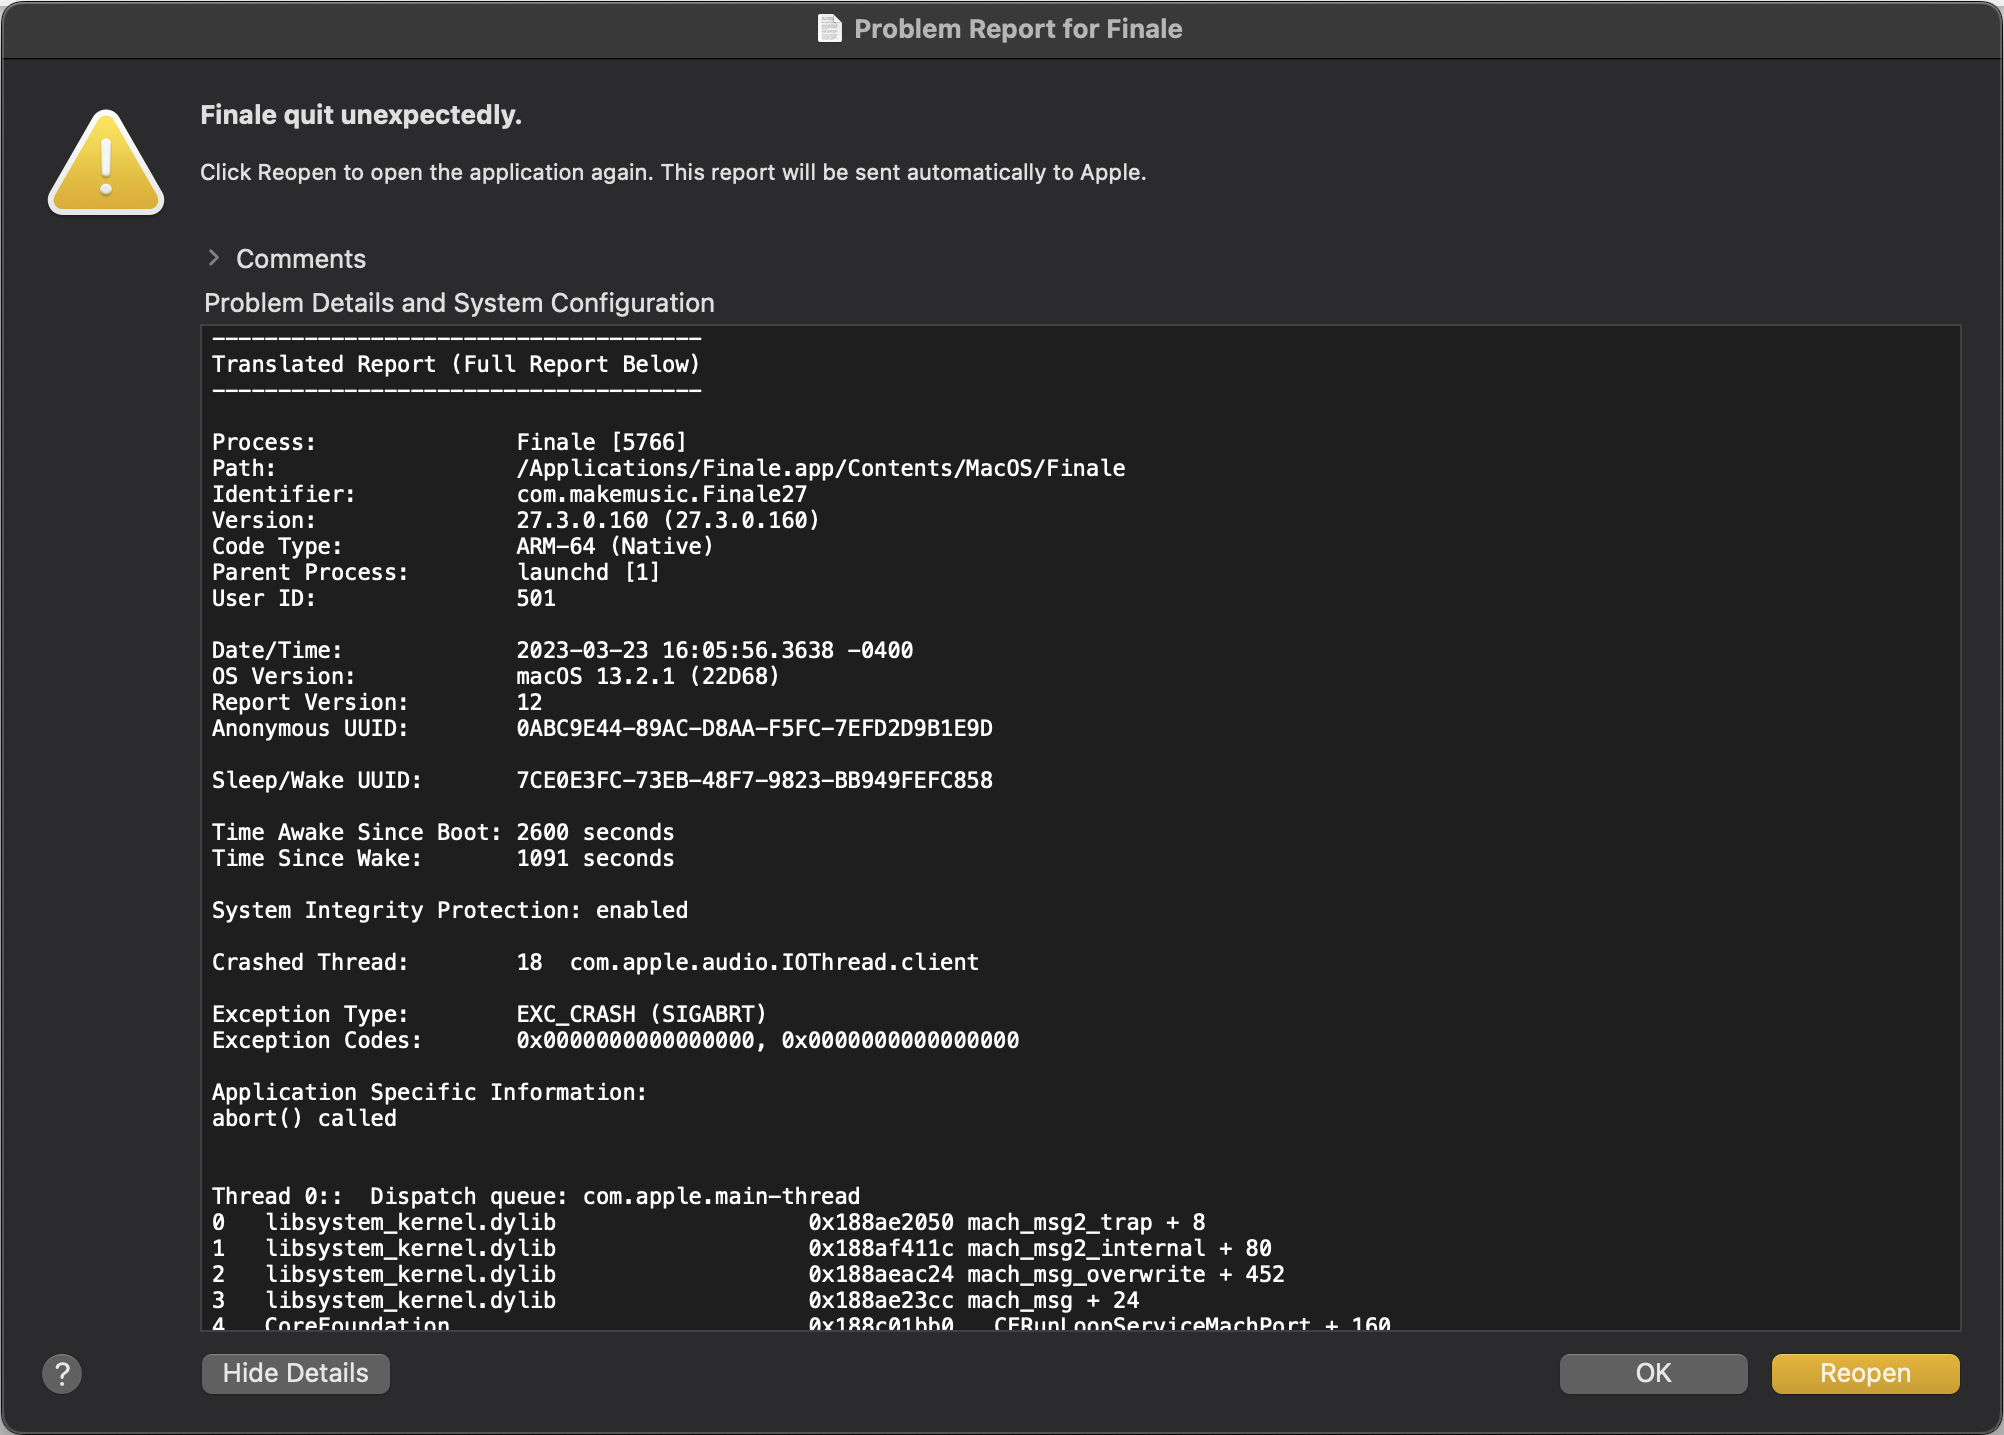The height and width of the screenshot is (1435, 2004).
Task: Click the Finale application path text
Action: [x=820, y=468]
